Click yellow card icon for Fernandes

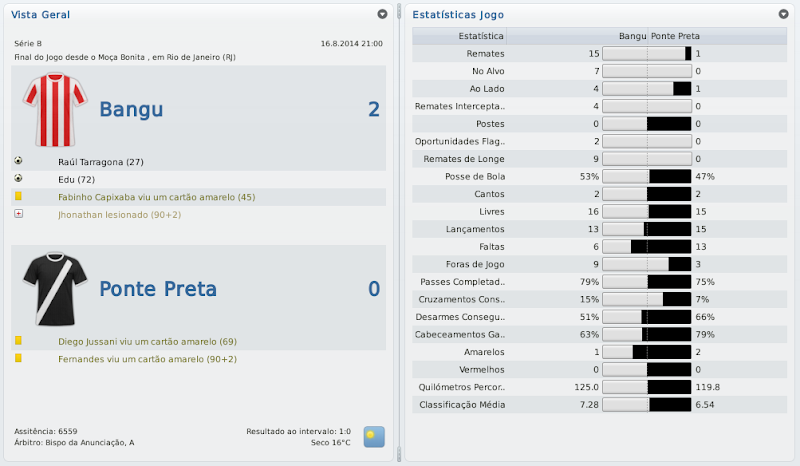(x=18, y=358)
